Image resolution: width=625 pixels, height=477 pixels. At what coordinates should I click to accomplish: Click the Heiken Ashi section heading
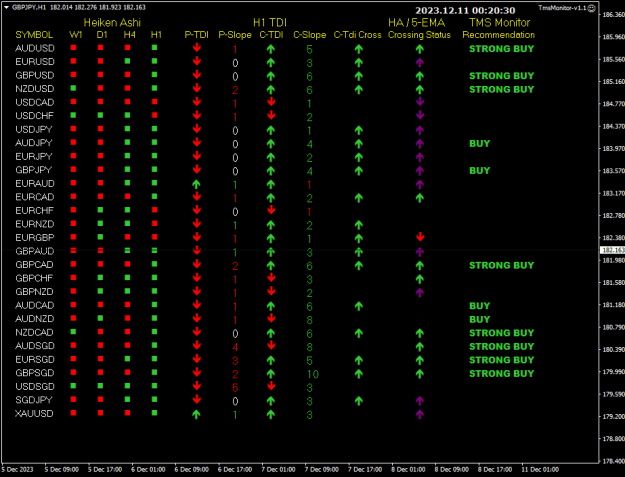pos(112,23)
